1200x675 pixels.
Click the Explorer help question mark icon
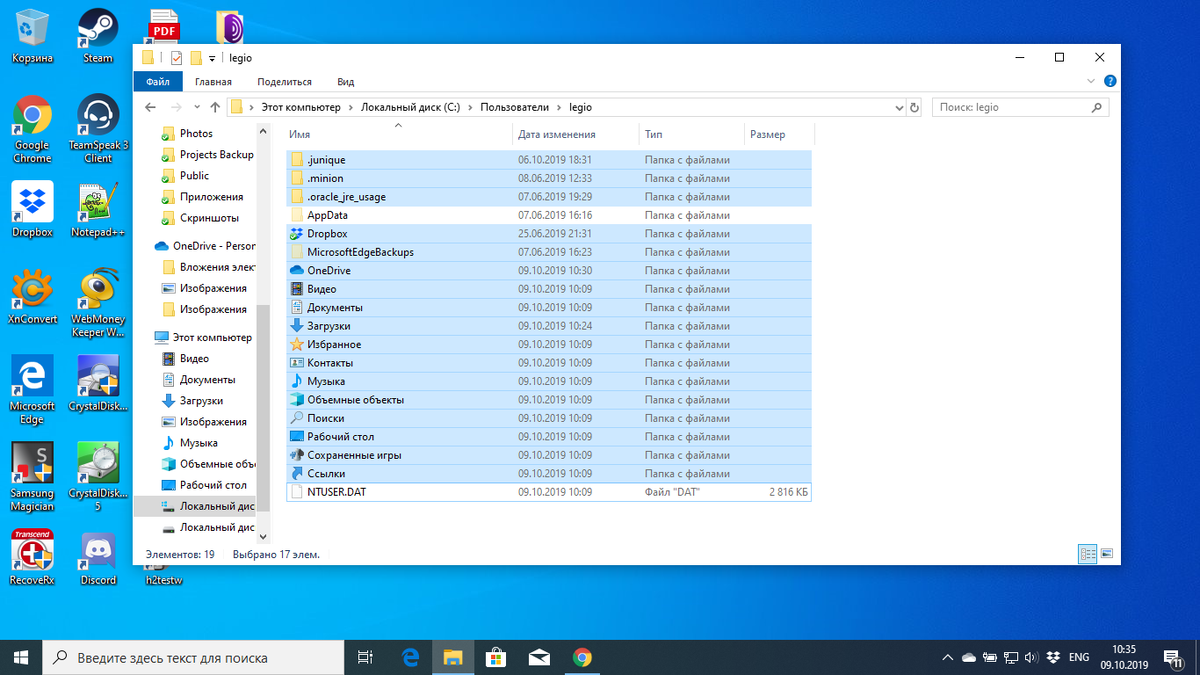[1110, 81]
